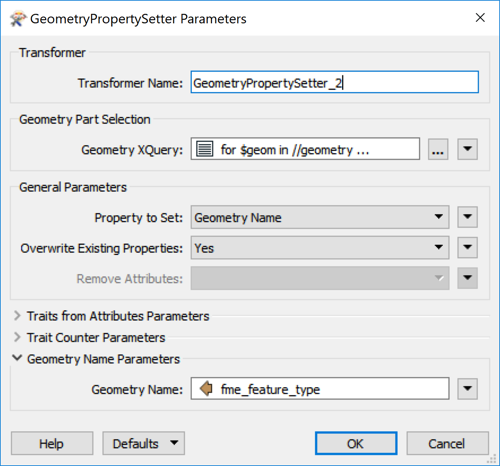
Task: Click the FME app icon in title bar
Action: [x=17, y=19]
